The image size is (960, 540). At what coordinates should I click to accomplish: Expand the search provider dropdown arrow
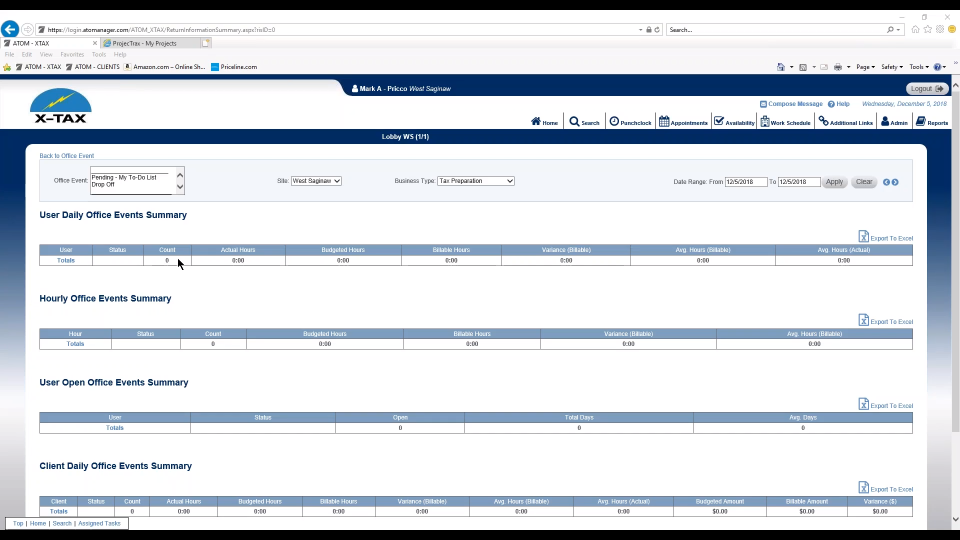898,29
